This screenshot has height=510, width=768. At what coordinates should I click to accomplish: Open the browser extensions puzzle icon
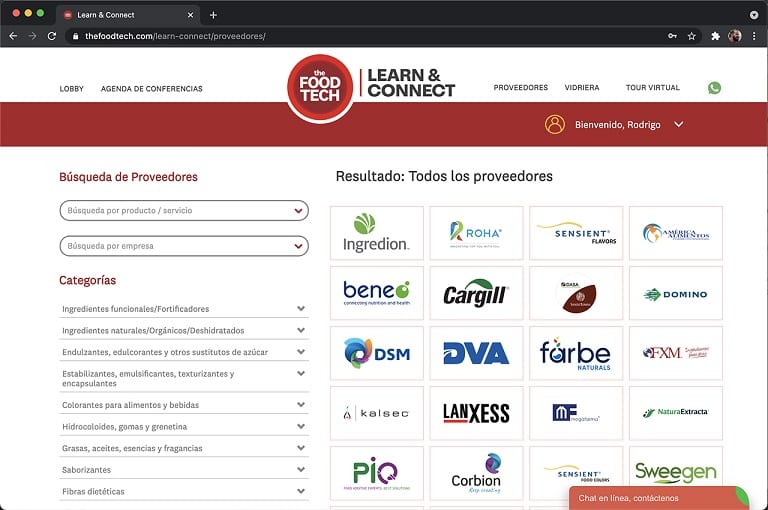715,36
